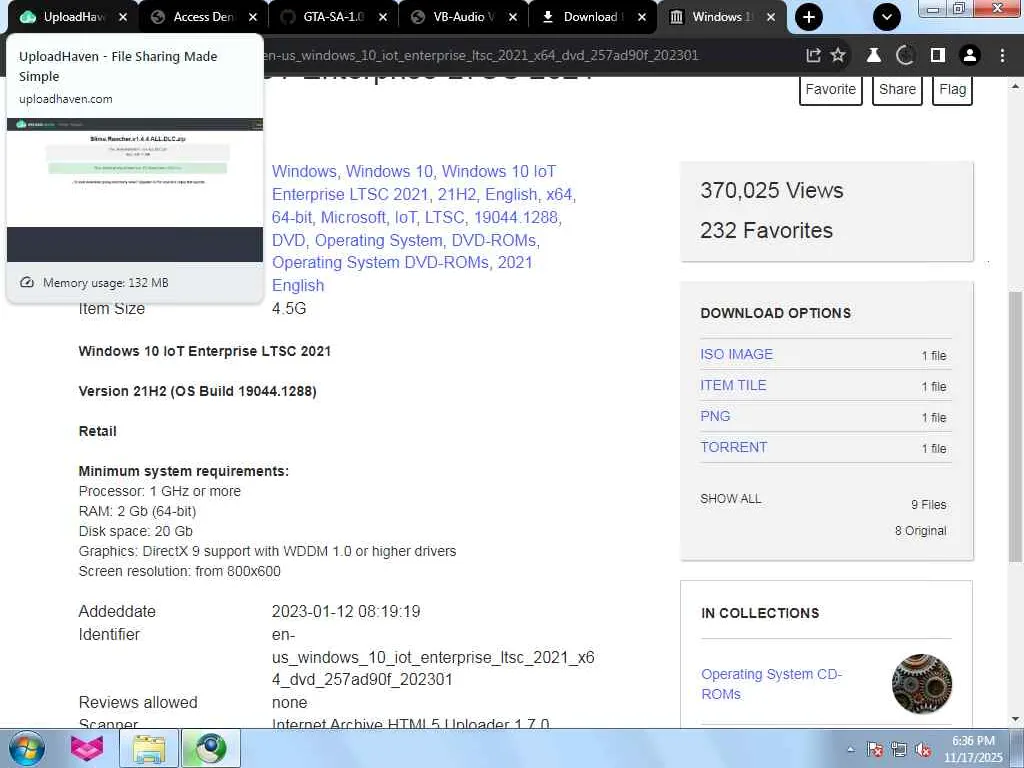Viewport: 1024px width, 768px height.
Task: Click the 370,025 Views text
Action: (771, 190)
